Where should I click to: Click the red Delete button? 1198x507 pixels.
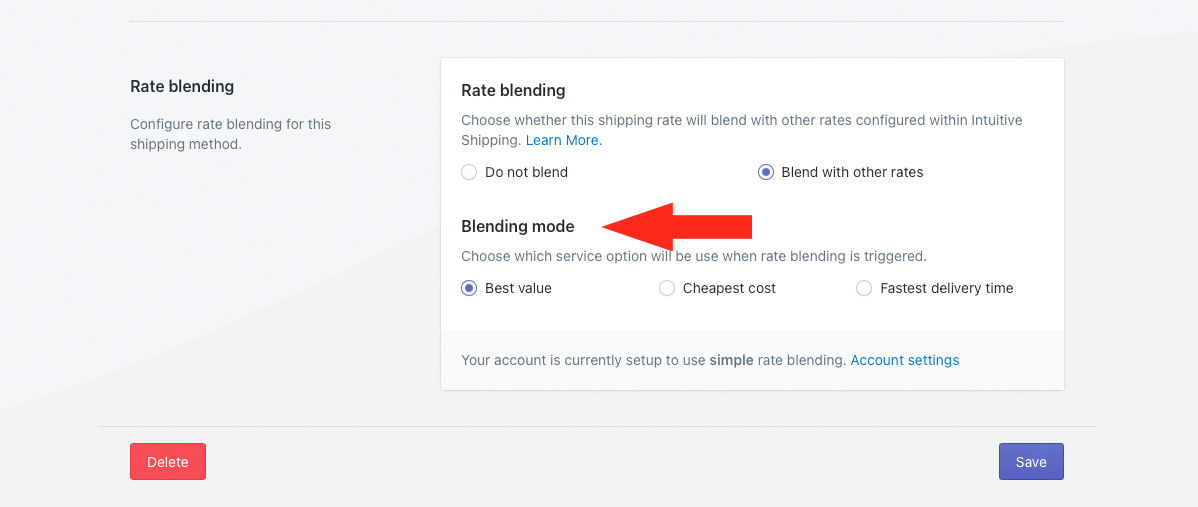tap(168, 462)
